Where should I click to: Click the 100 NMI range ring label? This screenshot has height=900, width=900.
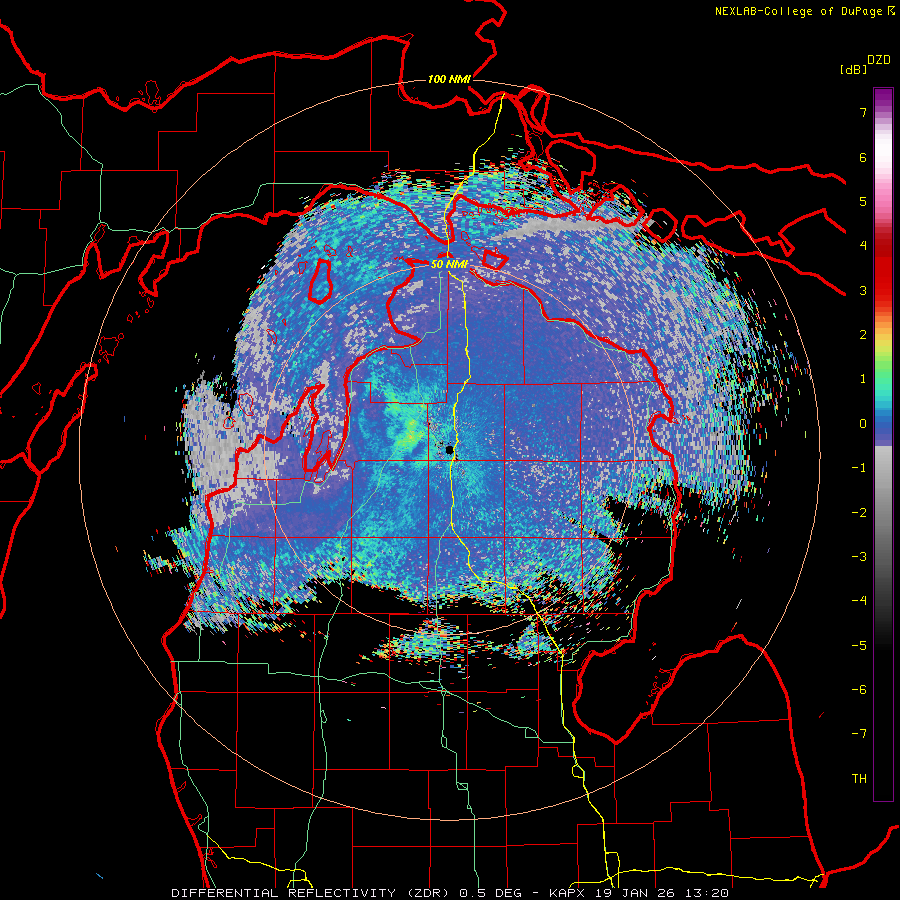449,79
